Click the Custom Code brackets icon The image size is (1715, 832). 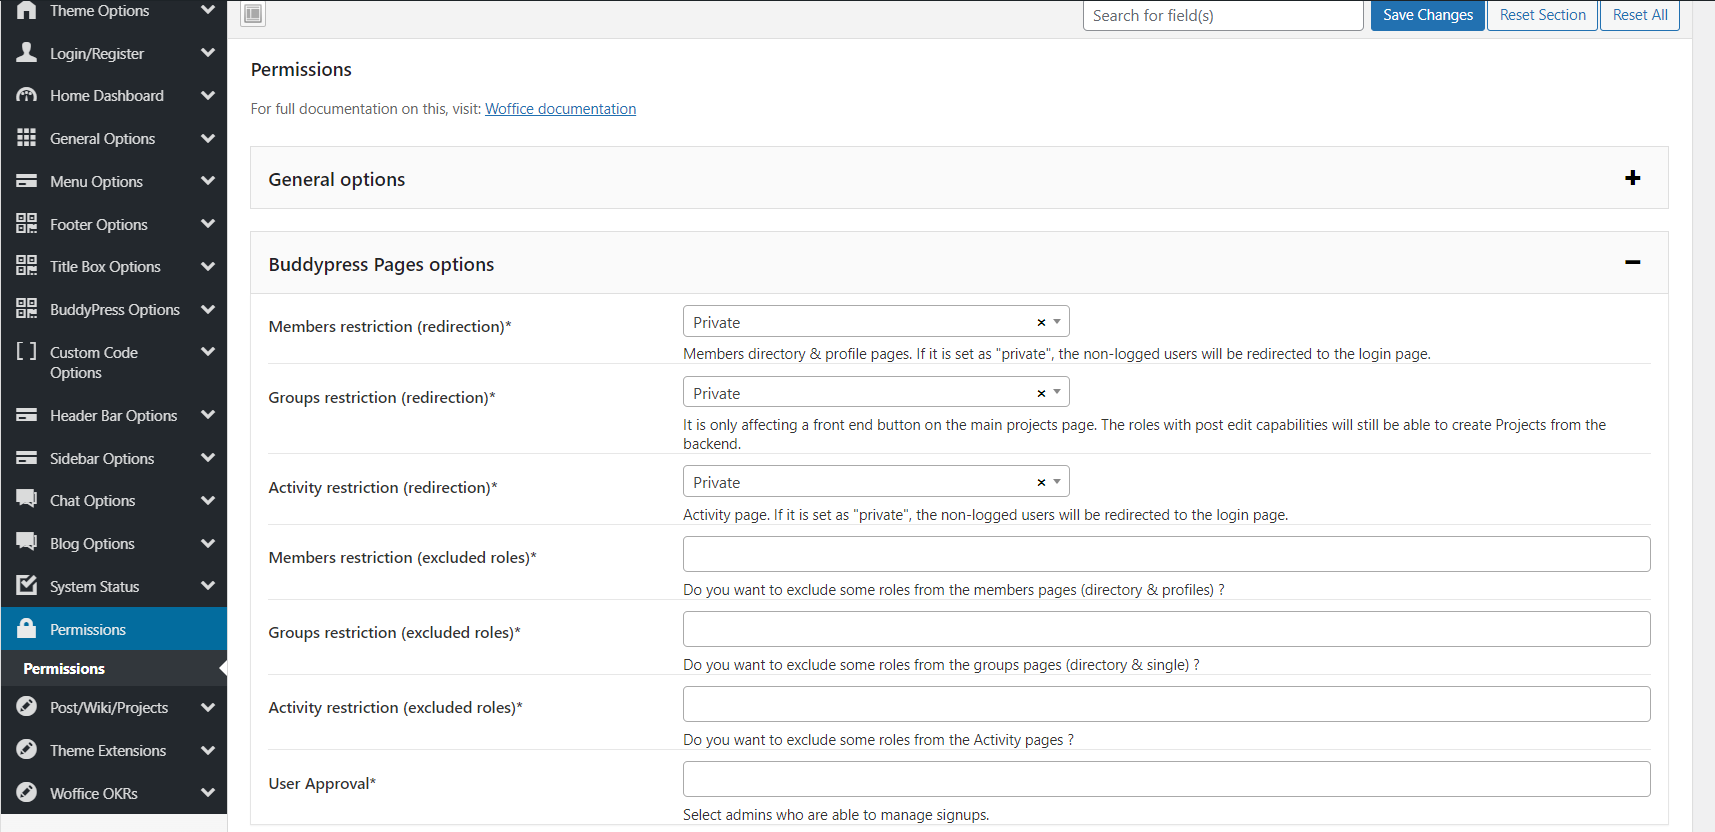pyautogui.click(x=27, y=352)
